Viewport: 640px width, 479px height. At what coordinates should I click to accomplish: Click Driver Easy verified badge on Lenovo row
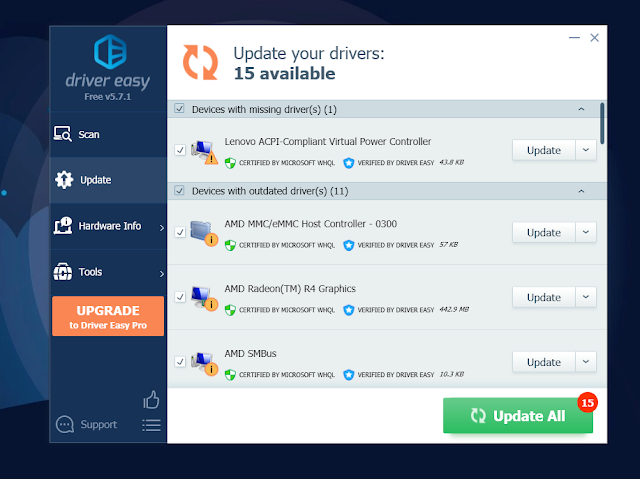click(349, 163)
